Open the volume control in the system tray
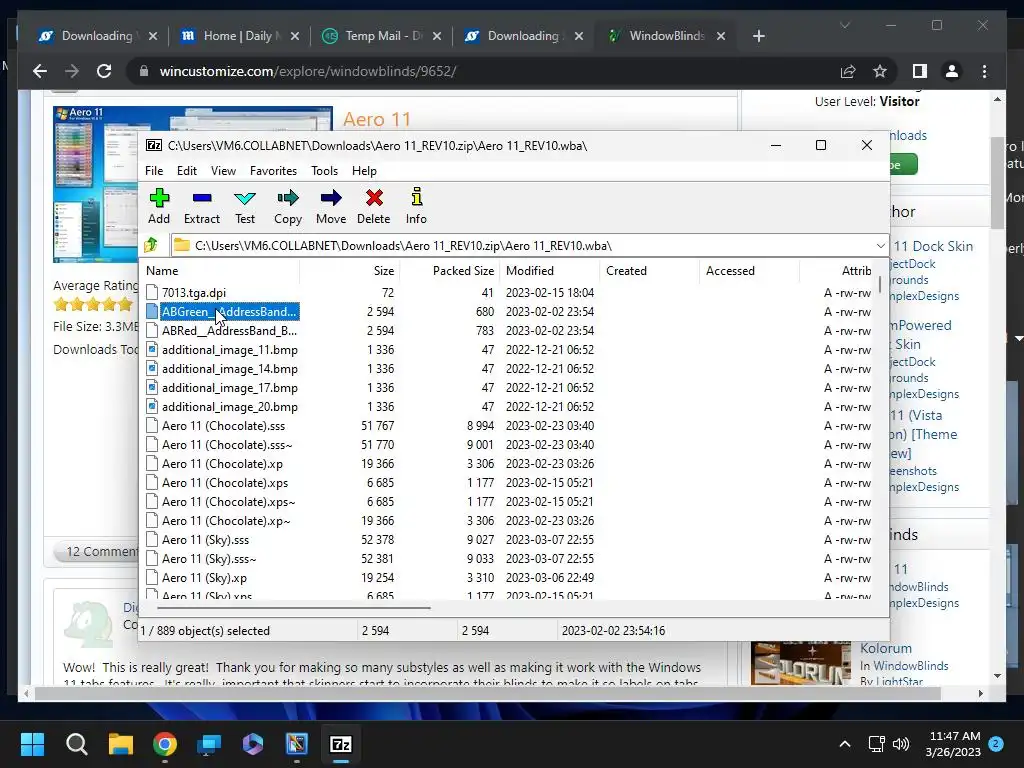This screenshot has height=768, width=1024. (901, 744)
